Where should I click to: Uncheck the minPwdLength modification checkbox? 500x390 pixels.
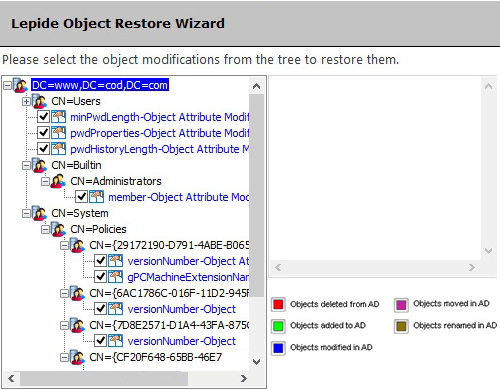pyautogui.click(x=43, y=117)
